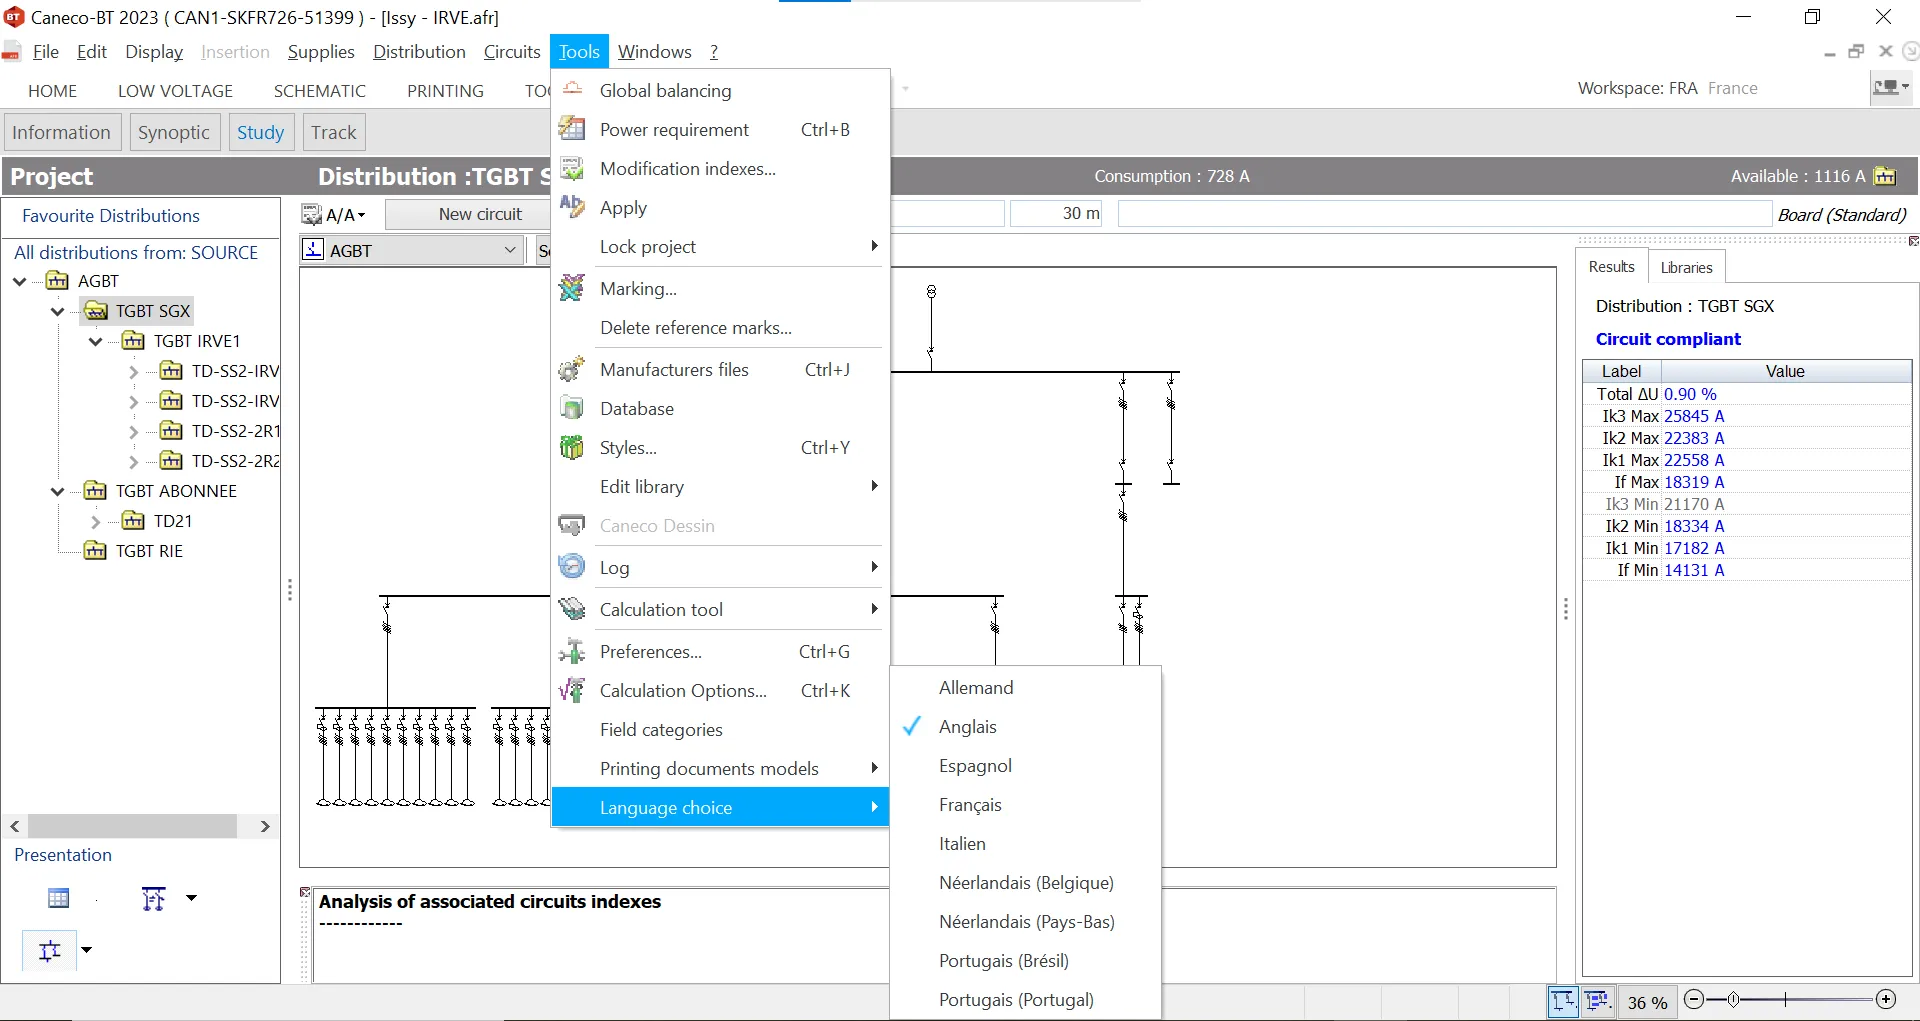Click All distributions from: SOURCE link
Viewport: 1920px width, 1021px height.
136,253
